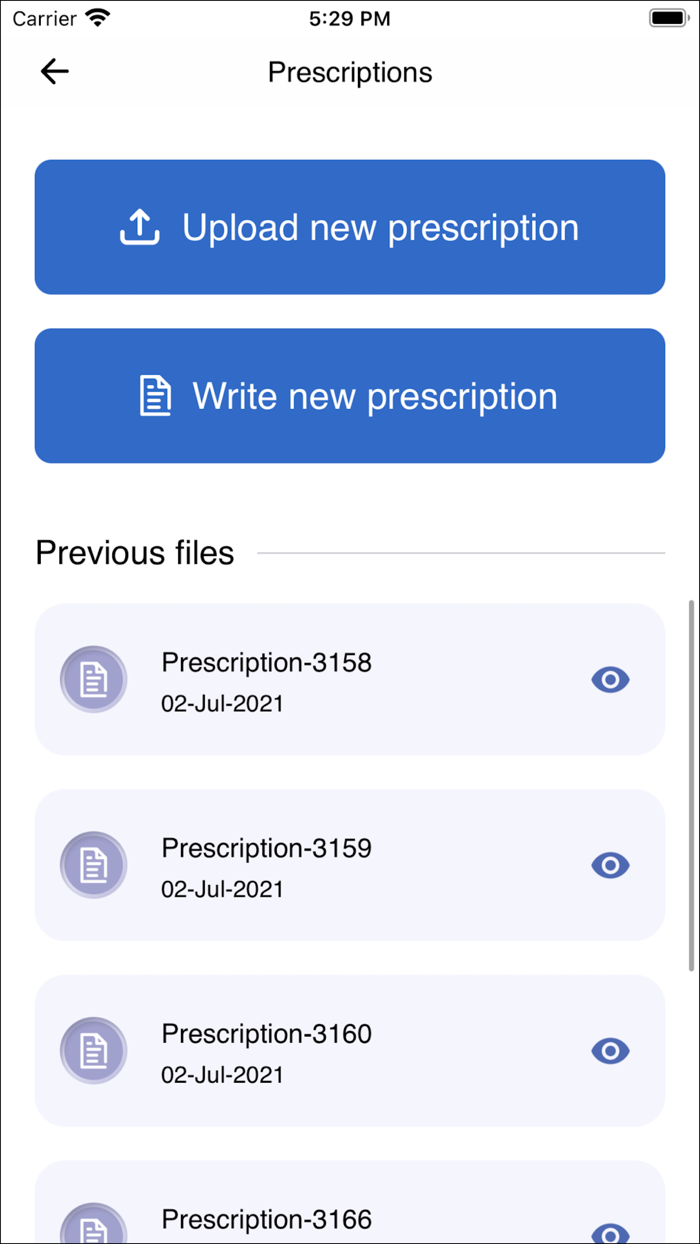Image resolution: width=700 pixels, height=1244 pixels.
Task: View Prescription-3158 using its eye icon
Action: coord(610,679)
